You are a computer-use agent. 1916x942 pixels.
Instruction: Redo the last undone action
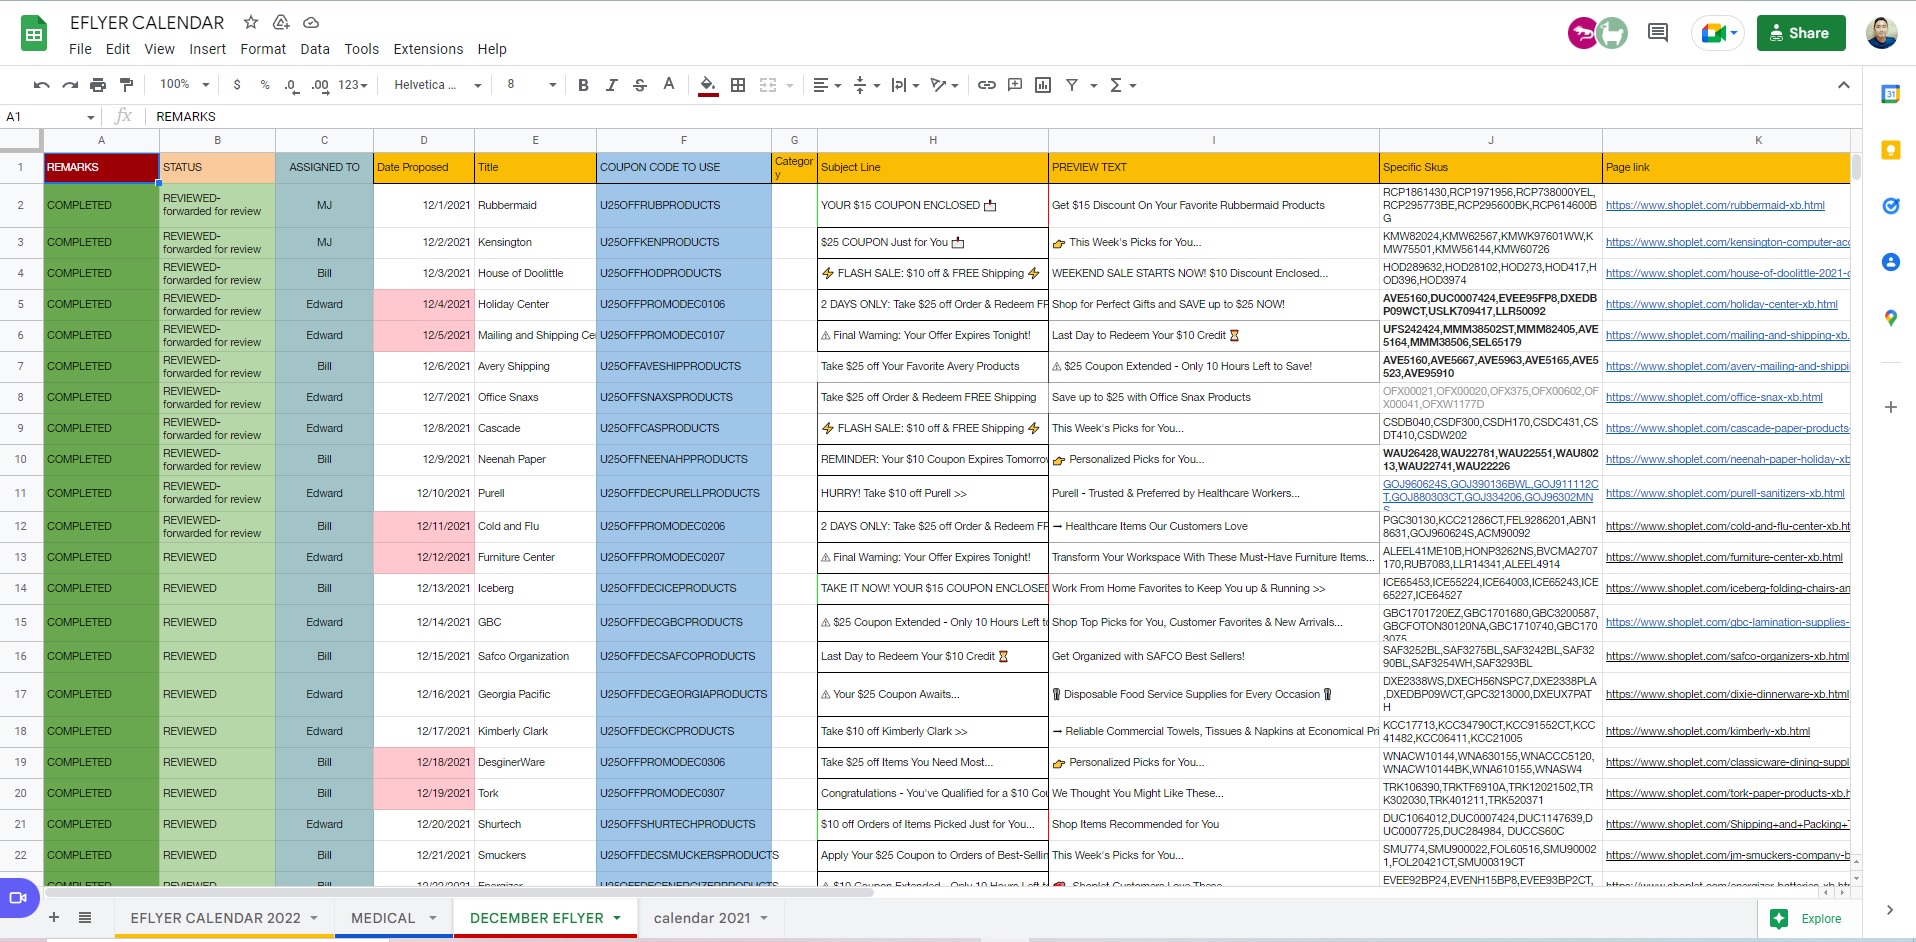pyautogui.click(x=70, y=85)
